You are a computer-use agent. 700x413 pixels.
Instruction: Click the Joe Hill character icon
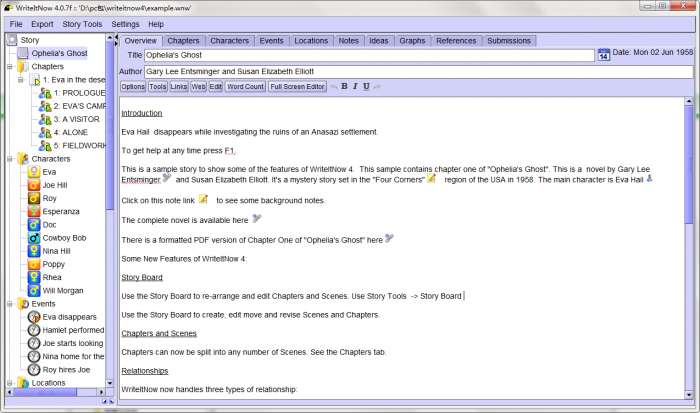(x=34, y=185)
